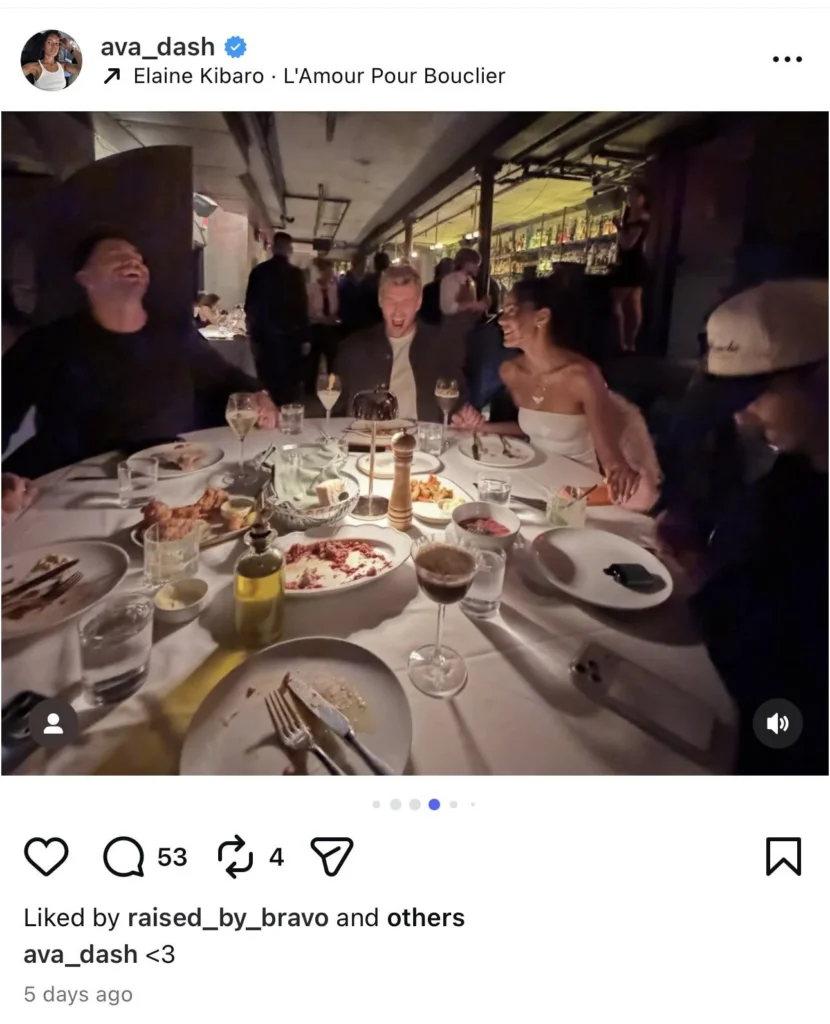Select the active blue carousel dot

pos(434,804)
